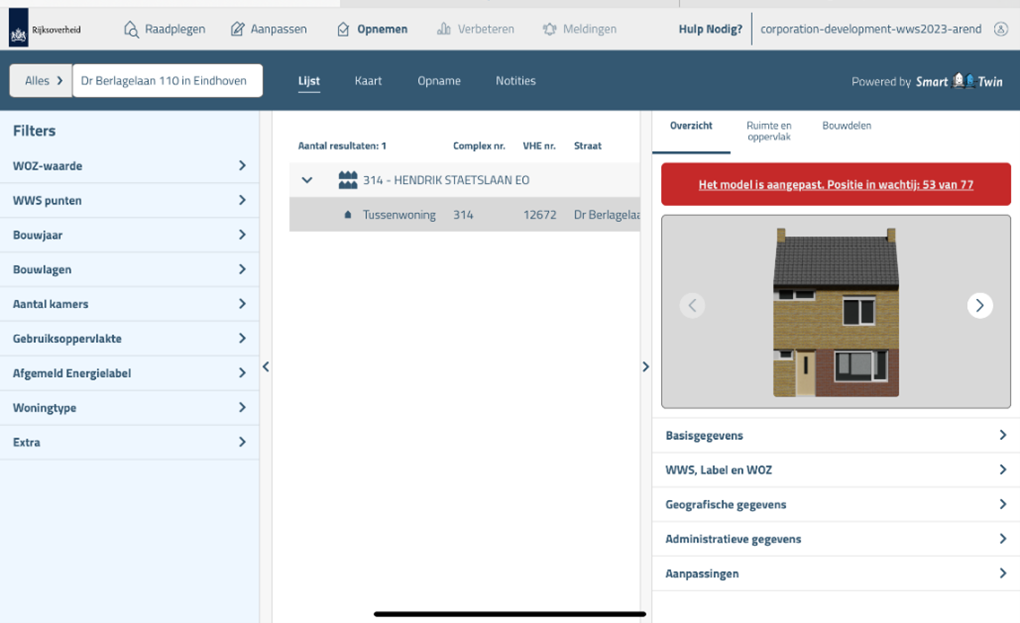Open Verbeteren via its chart icon
Screen dimensions: 1020x623
pos(446,30)
